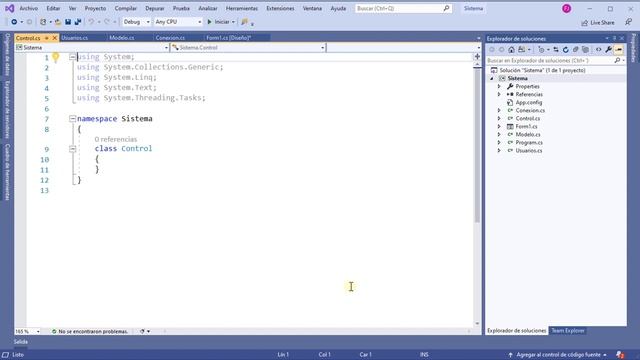
Task: Save the current file with the disk icon
Action: [x=68, y=22]
